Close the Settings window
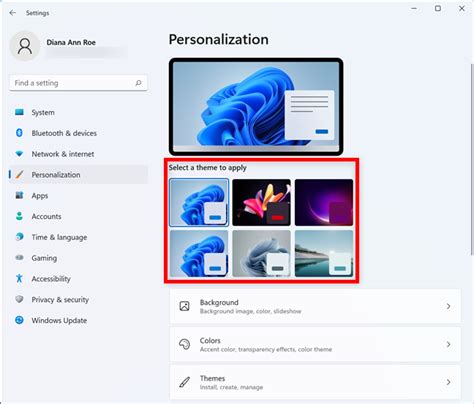Image resolution: width=474 pixels, height=404 pixels. click(462, 8)
